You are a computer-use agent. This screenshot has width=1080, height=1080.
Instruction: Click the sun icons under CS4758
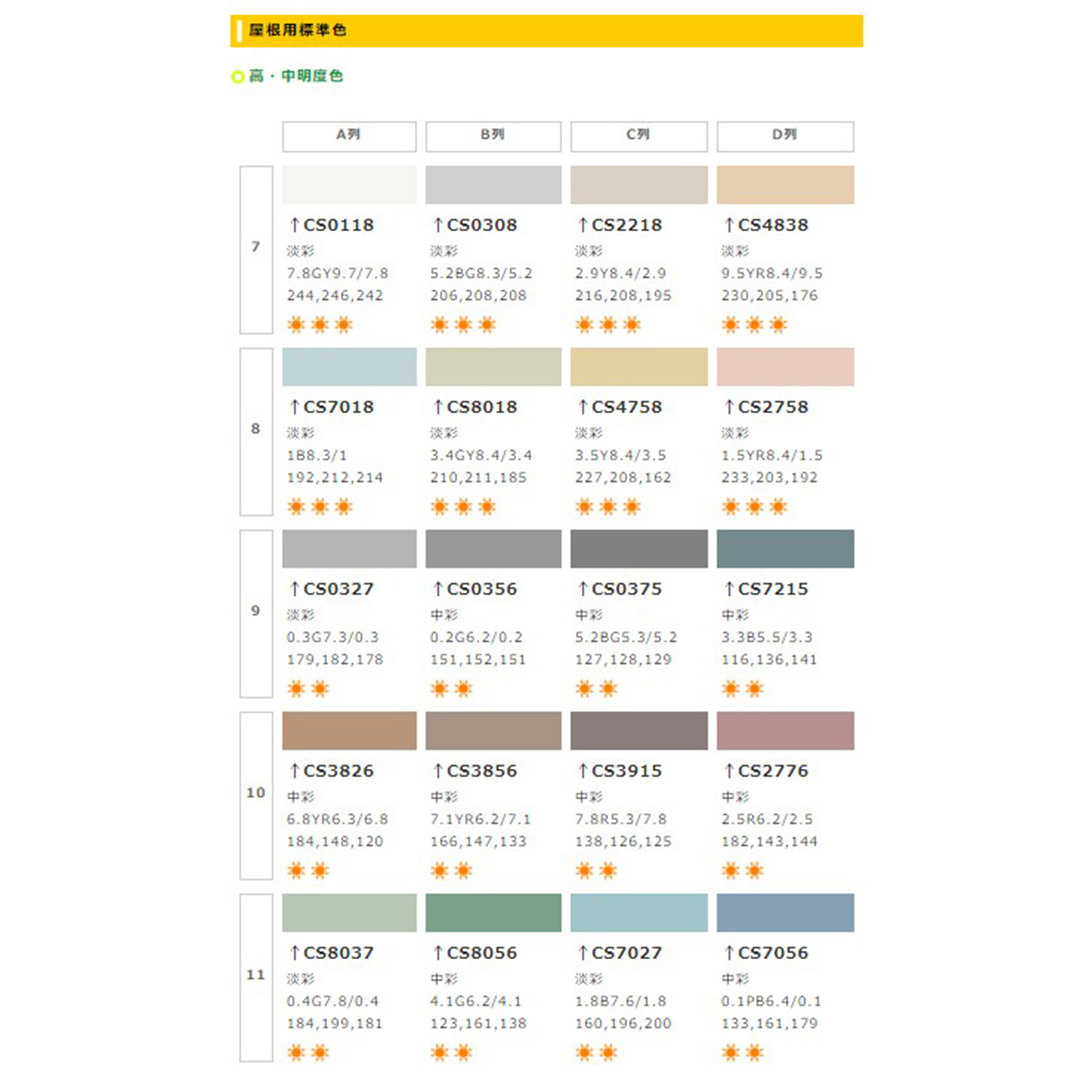[608, 506]
